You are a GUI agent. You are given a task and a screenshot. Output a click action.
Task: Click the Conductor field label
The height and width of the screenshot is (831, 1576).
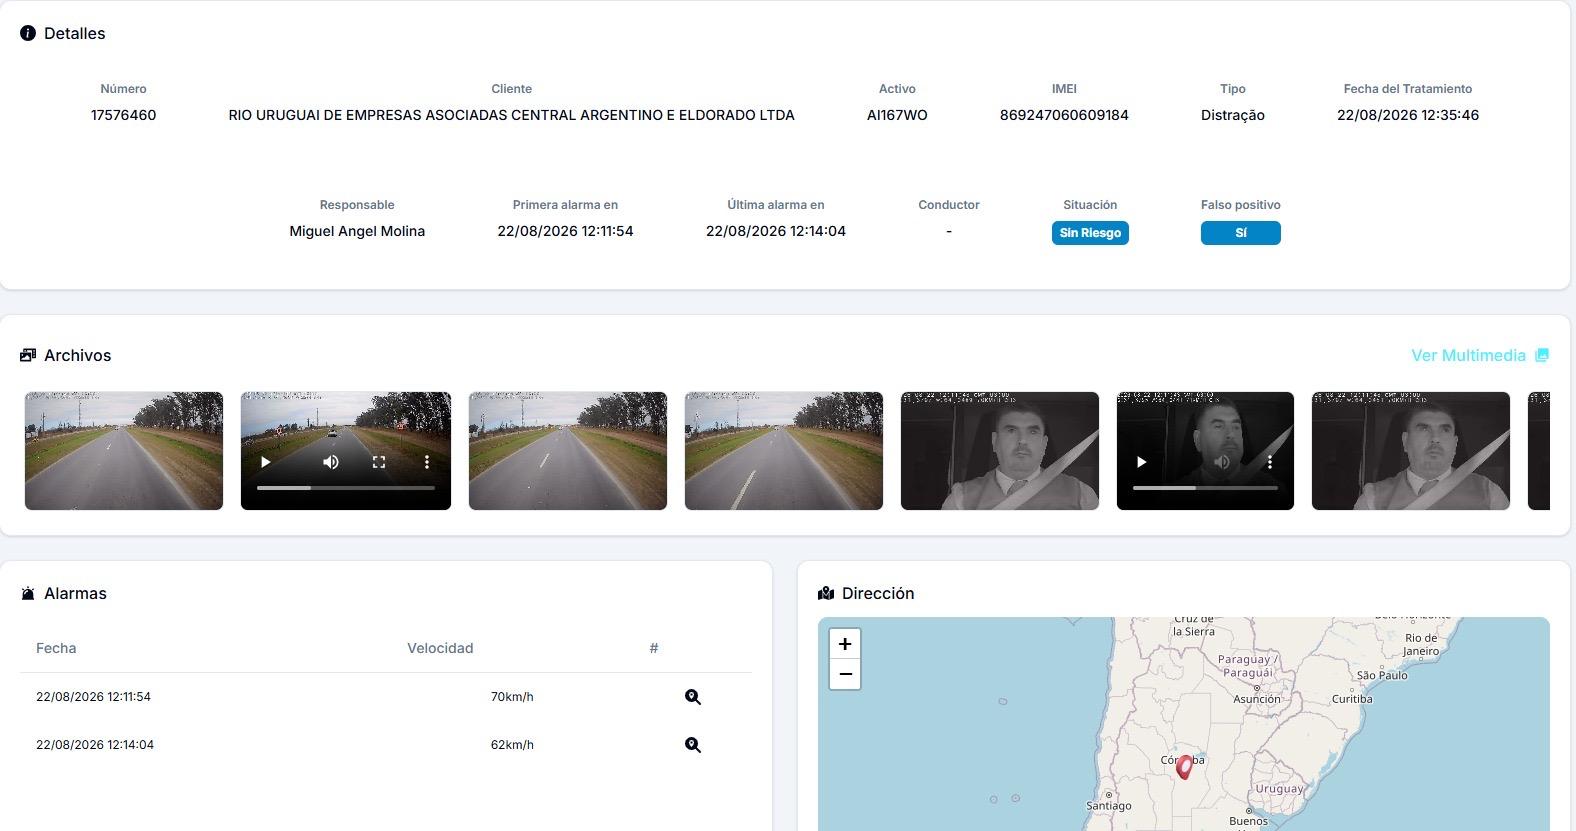pyautogui.click(x=949, y=205)
